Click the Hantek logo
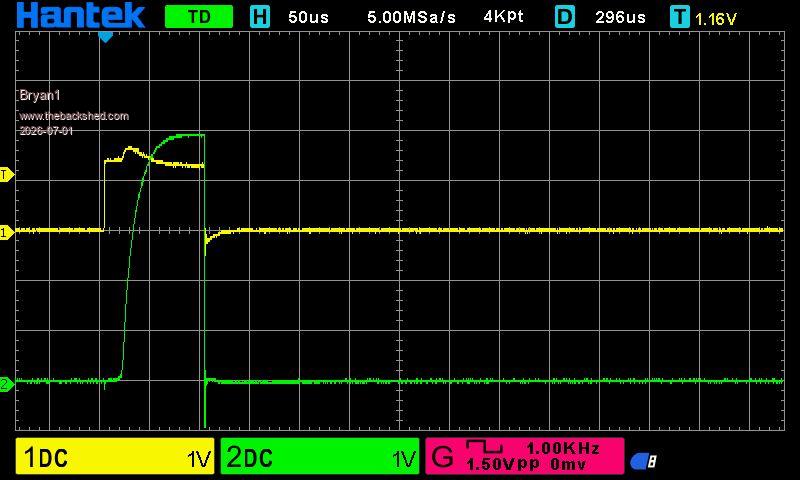The width and height of the screenshot is (800, 480). point(81,15)
